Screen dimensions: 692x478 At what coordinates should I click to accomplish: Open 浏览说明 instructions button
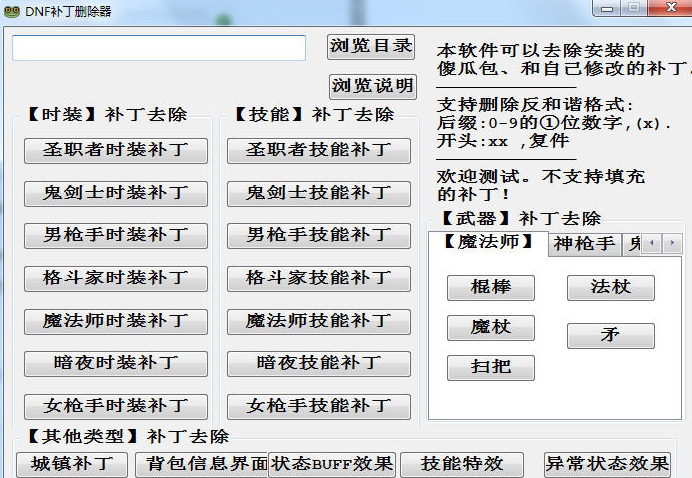(x=373, y=87)
